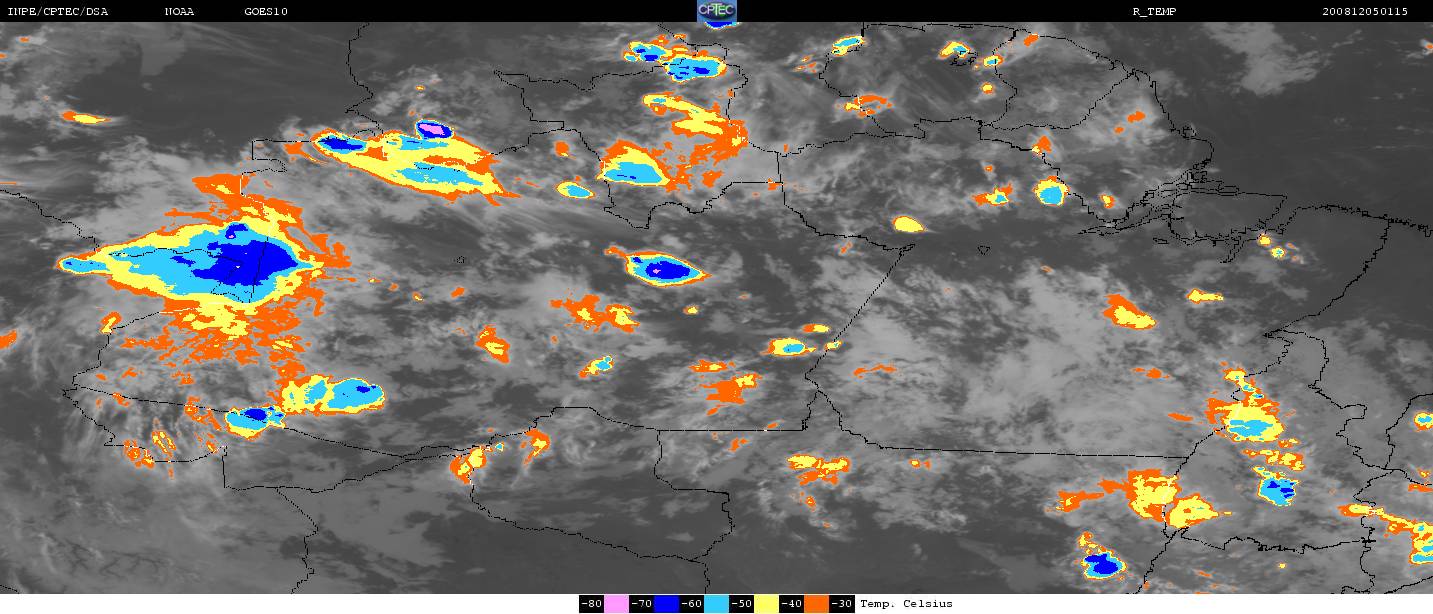Click the CPTEC logo in header
The height and width of the screenshot is (614, 1433).
[716, 11]
